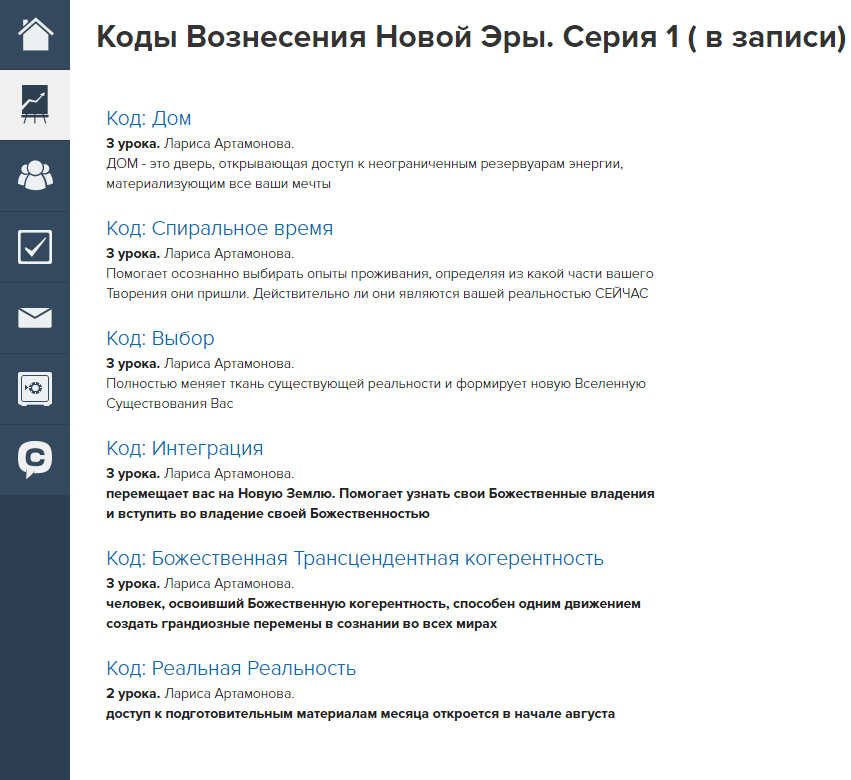Screen dimensions: 851x780
Task: Click text доступ к подготовительным материалам месяца
Action: click(x=360, y=713)
